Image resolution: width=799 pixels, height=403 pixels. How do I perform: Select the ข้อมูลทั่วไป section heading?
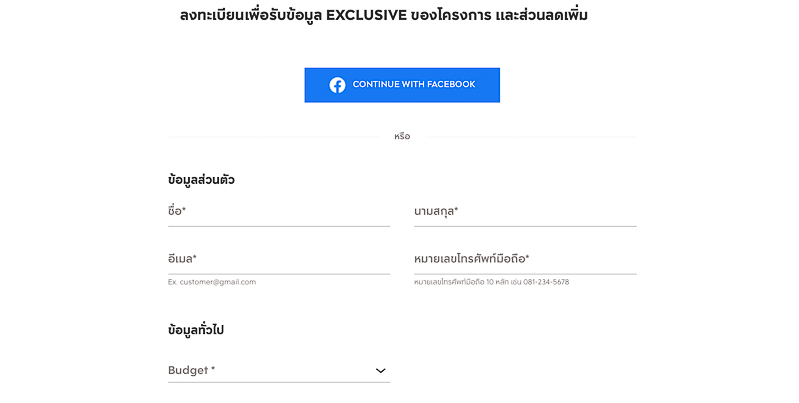tap(196, 330)
